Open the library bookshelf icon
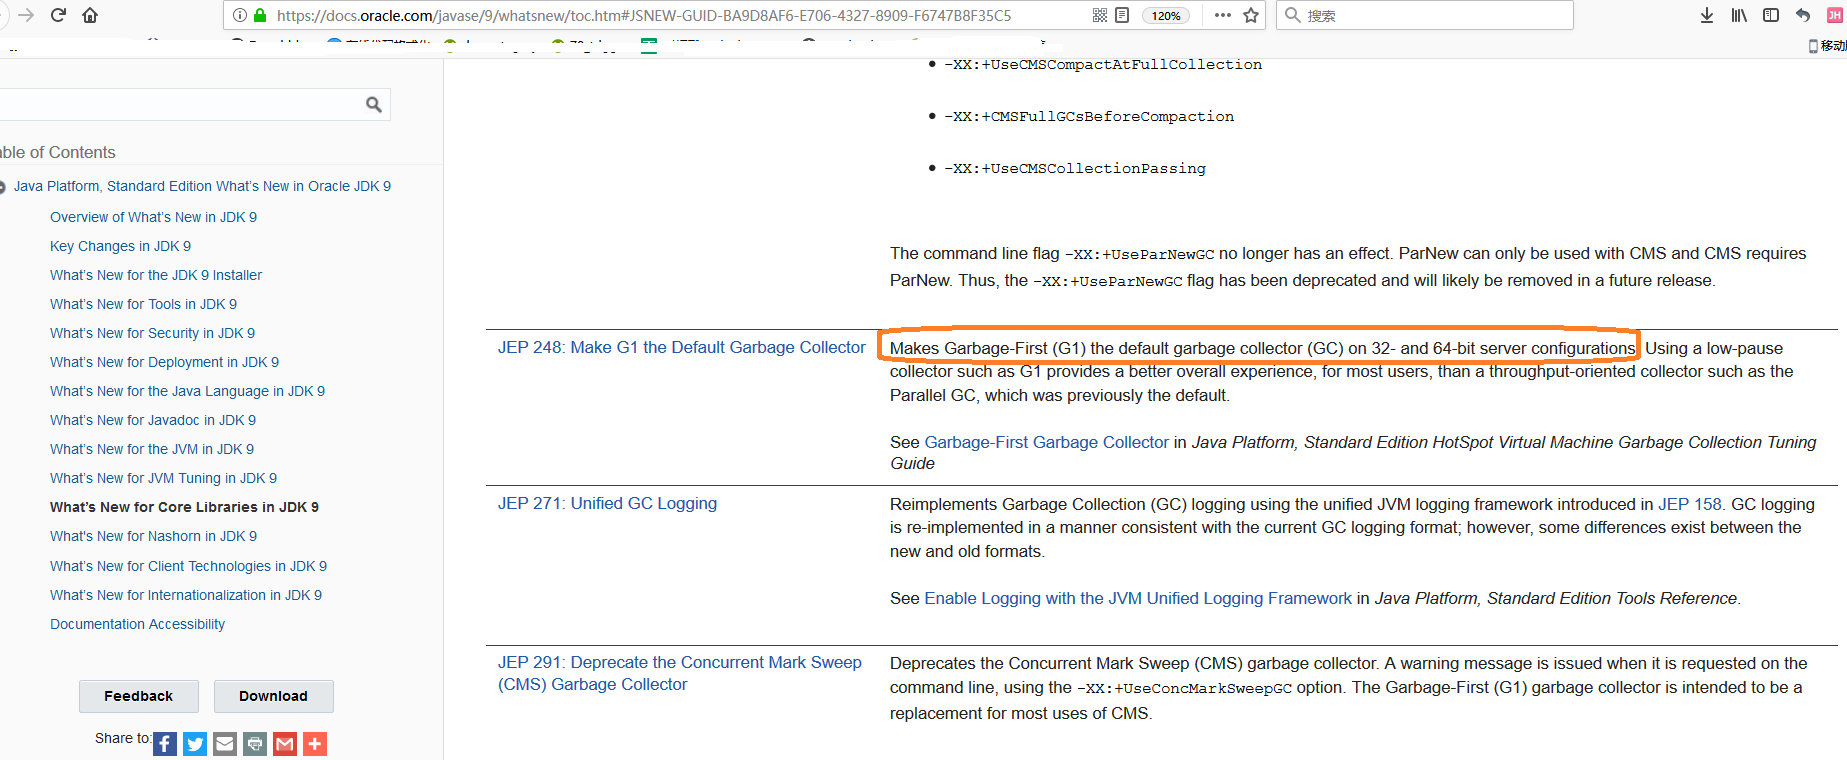The height and width of the screenshot is (760, 1847). coord(1739,15)
